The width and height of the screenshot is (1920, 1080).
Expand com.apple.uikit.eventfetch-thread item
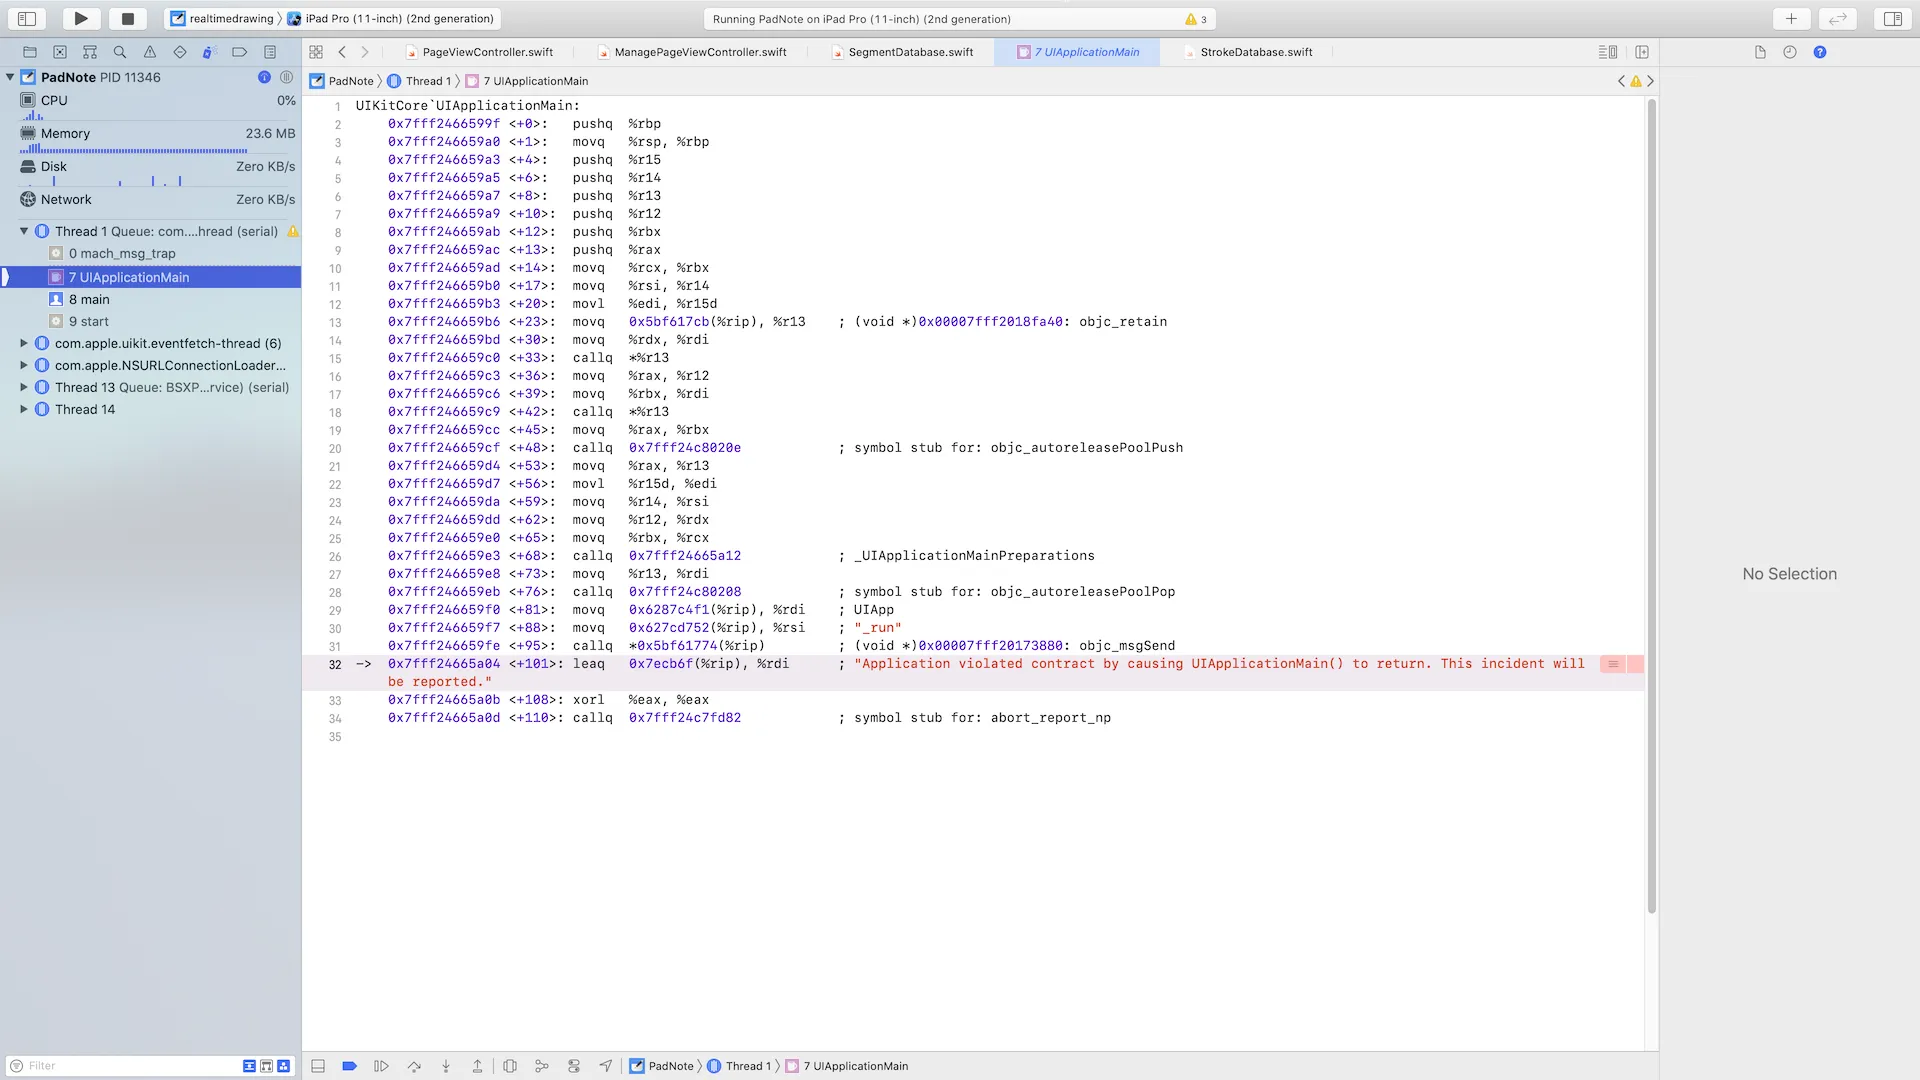pyautogui.click(x=24, y=343)
